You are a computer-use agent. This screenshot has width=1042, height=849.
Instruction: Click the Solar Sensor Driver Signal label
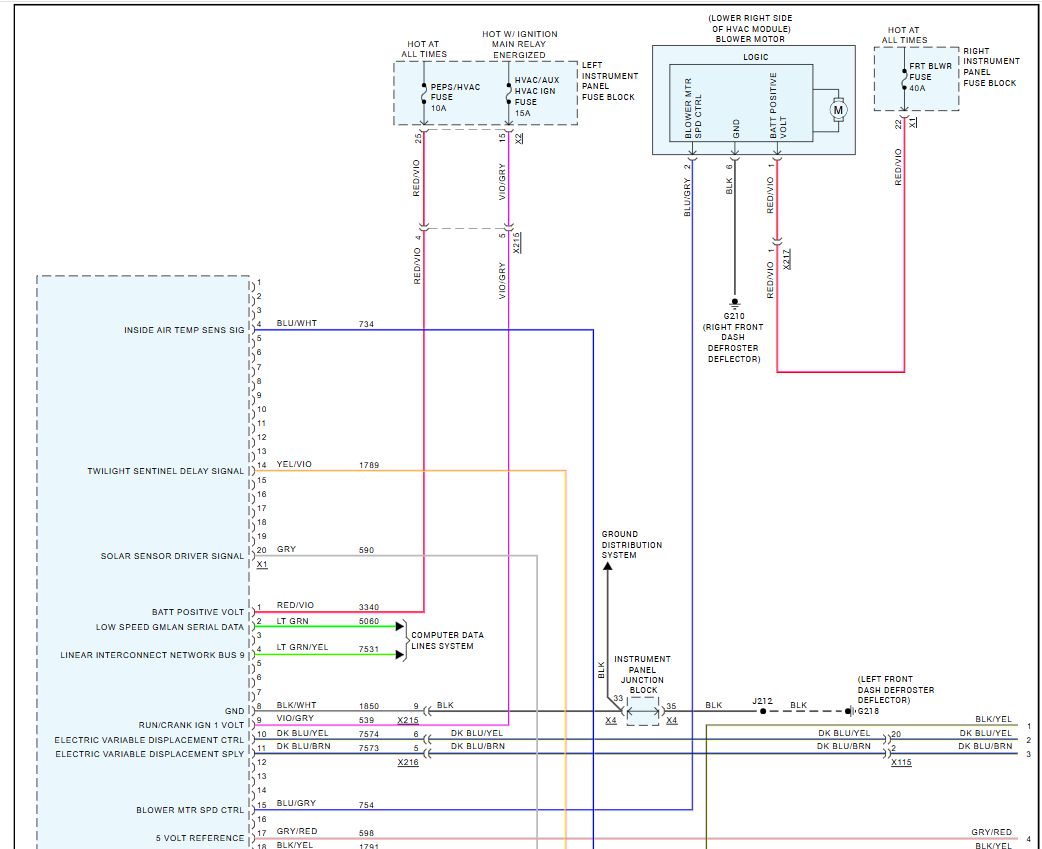point(171,556)
